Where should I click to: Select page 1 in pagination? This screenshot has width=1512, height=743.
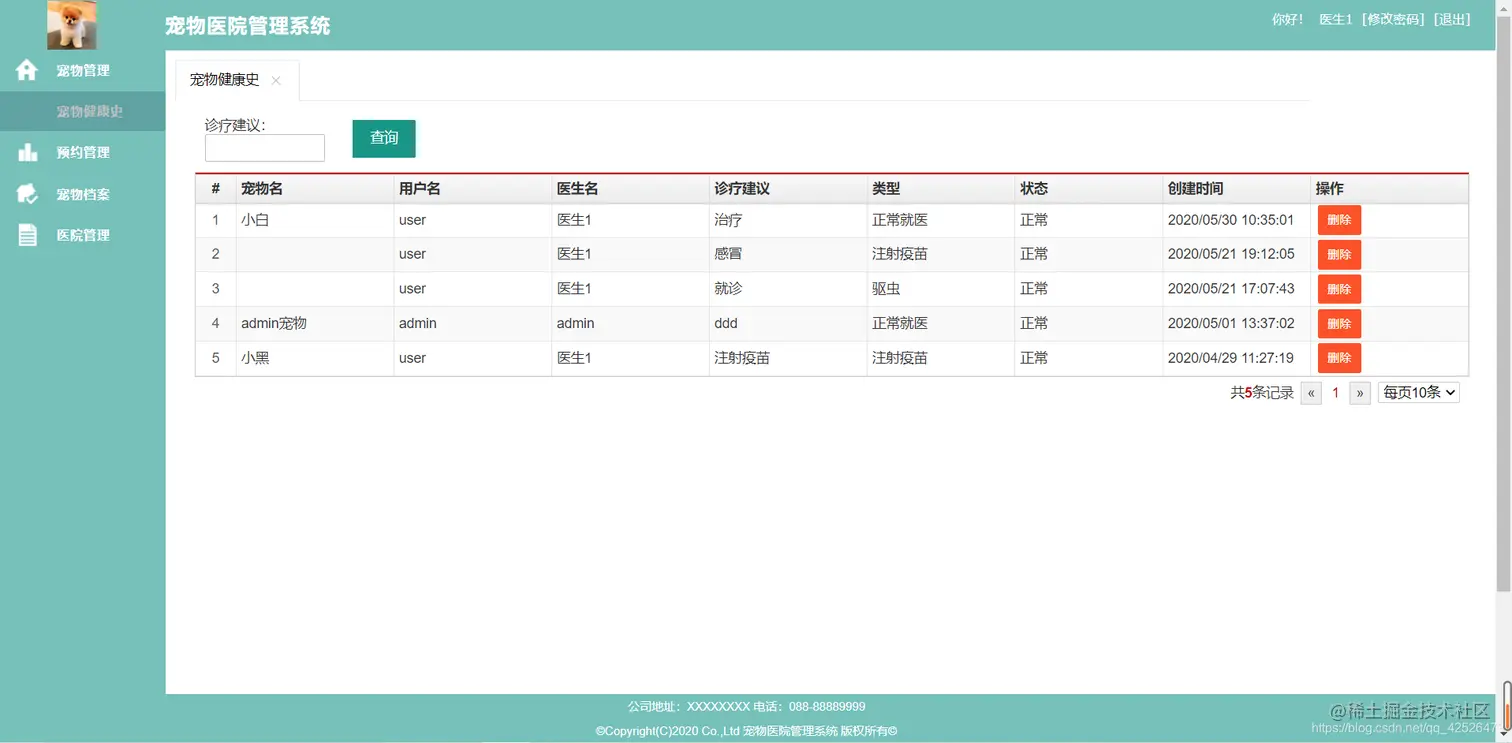click(1335, 393)
